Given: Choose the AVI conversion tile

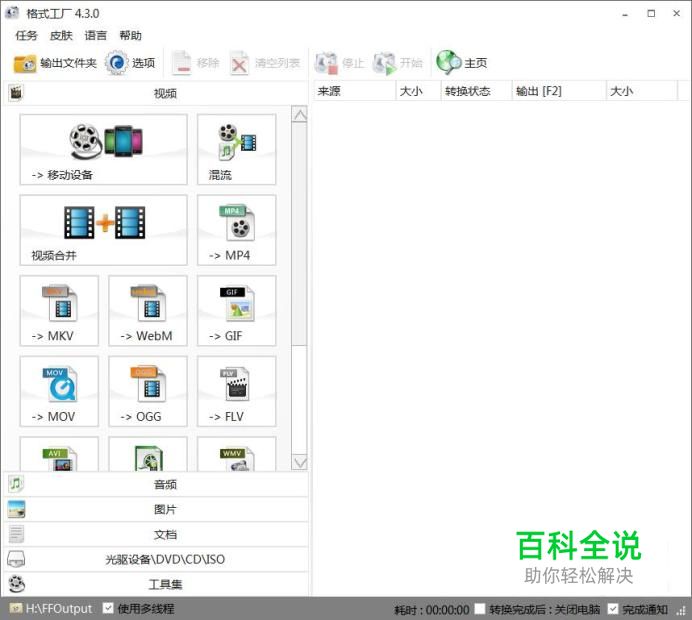Looking at the screenshot, I should tap(59, 455).
